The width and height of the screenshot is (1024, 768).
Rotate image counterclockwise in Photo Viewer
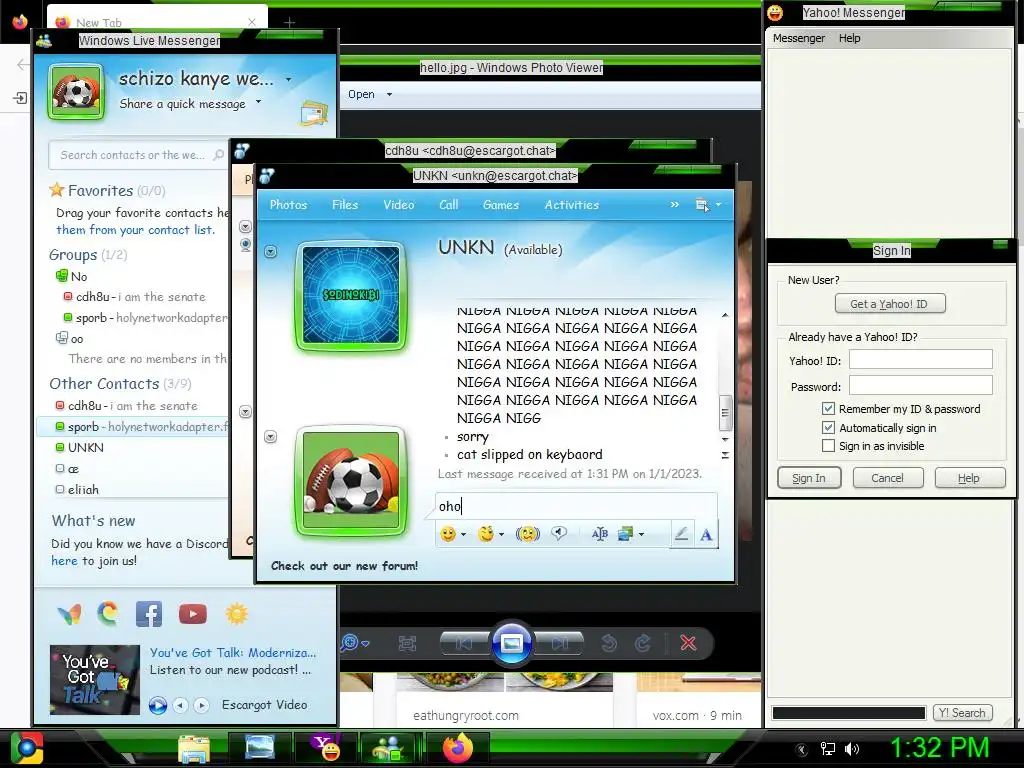[609, 644]
